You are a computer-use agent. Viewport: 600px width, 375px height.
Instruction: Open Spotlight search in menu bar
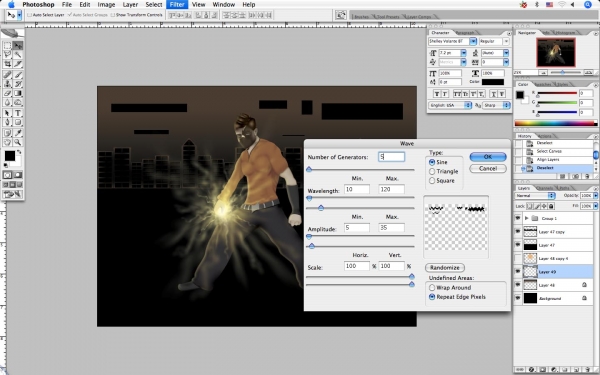588,5
